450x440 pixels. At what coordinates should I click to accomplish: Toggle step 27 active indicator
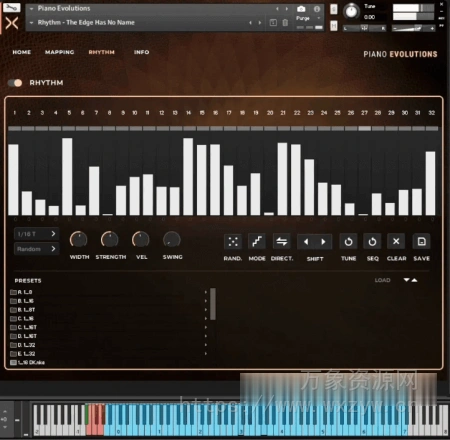click(364, 128)
